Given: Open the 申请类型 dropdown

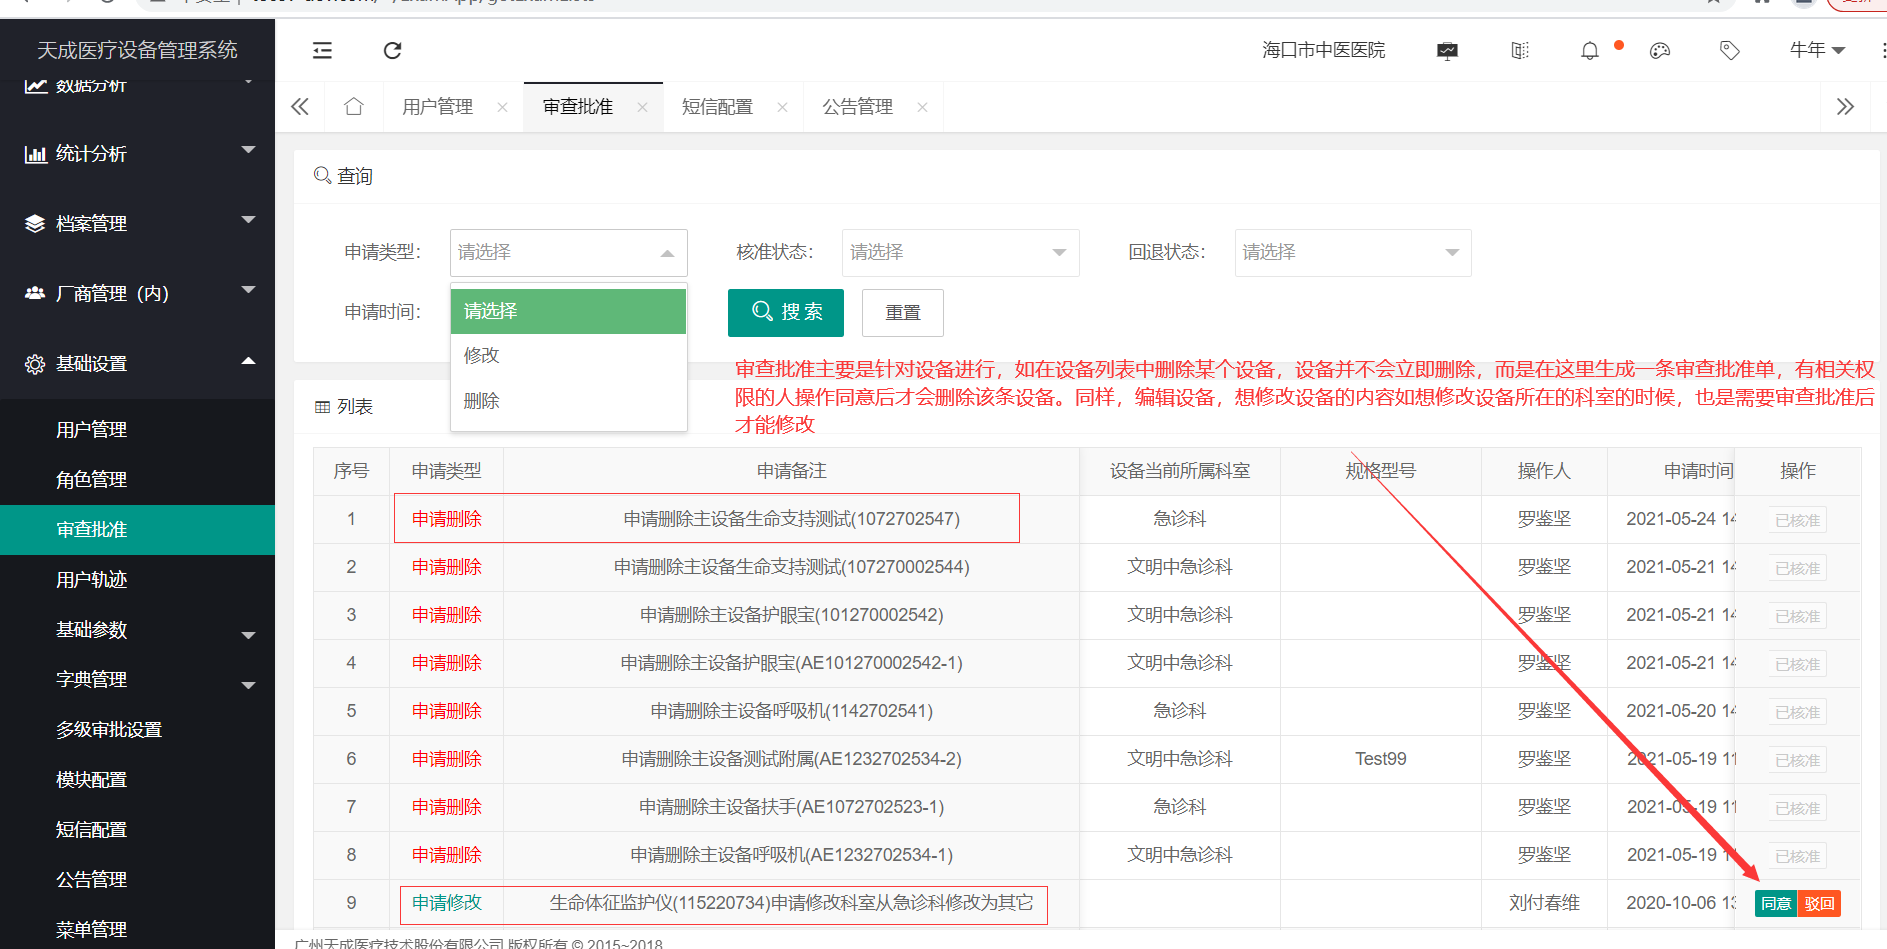Looking at the screenshot, I should (568, 253).
